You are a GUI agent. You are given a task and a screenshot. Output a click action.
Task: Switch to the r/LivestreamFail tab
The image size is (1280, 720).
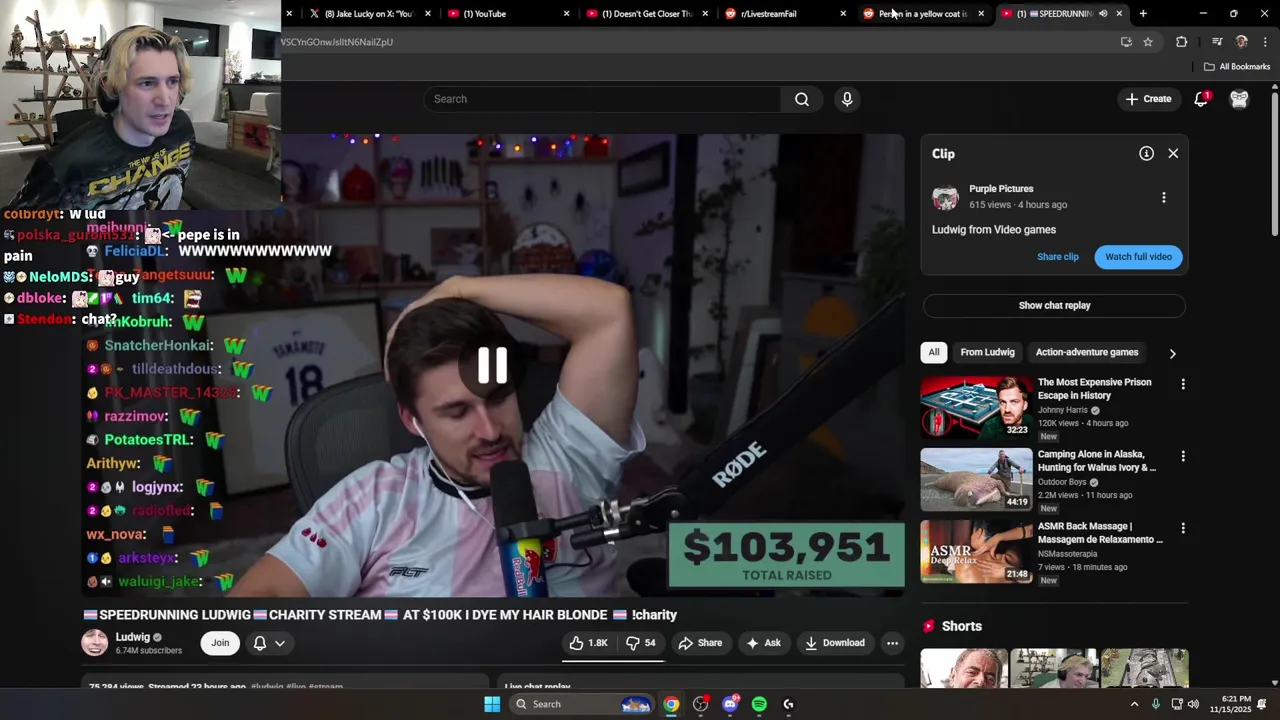pyautogui.click(x=768, y=14)
